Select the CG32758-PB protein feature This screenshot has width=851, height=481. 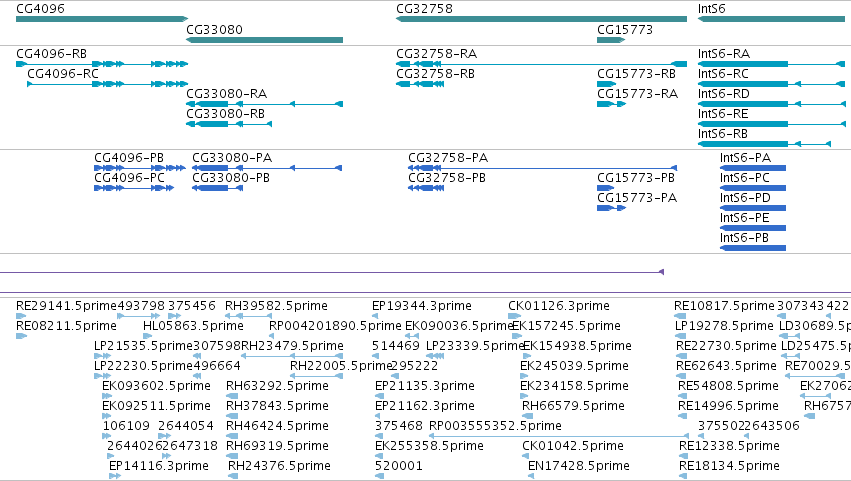coord(426,188)
